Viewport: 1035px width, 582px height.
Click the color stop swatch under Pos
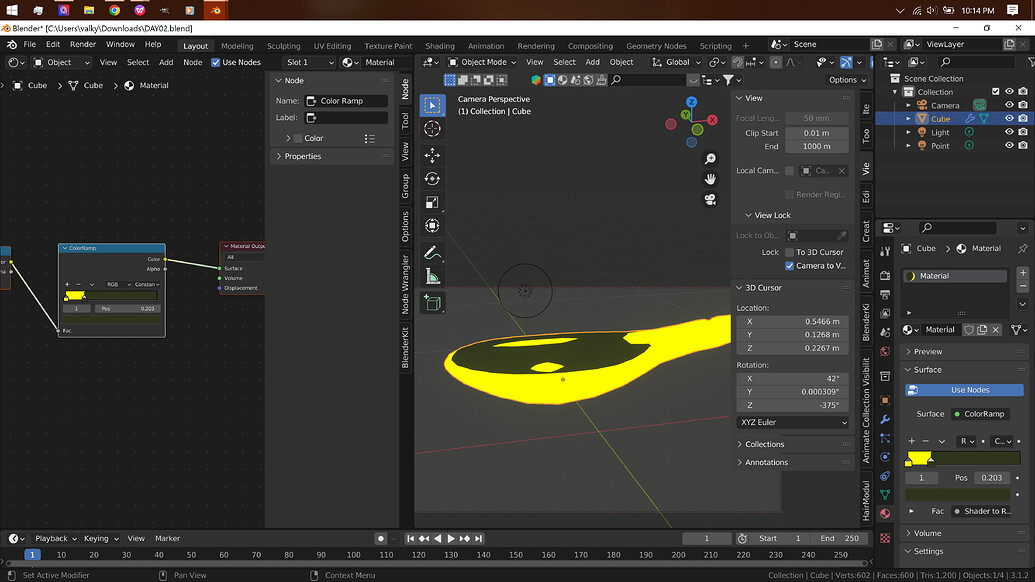click(957, 494)
